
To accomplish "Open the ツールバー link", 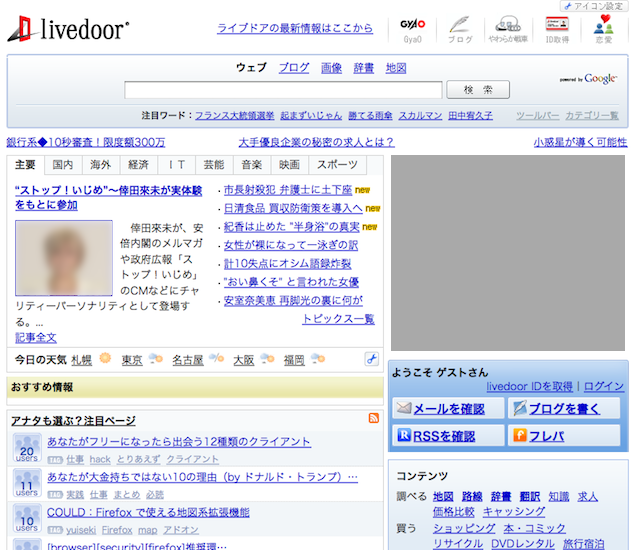I will pyautogui.click(x=537, y=116).
